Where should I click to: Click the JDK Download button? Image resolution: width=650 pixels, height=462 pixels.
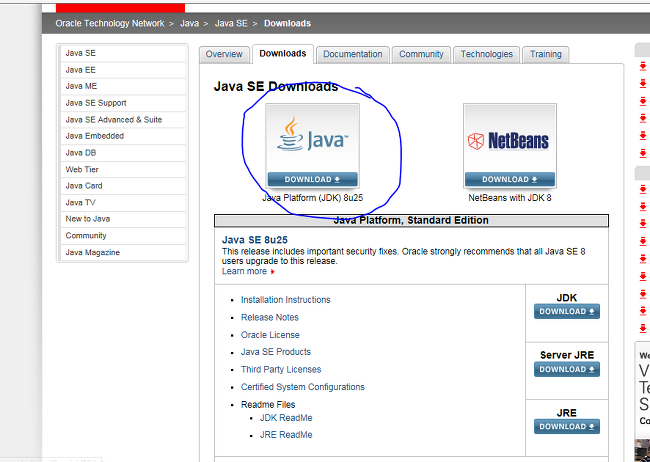[567, 311]
